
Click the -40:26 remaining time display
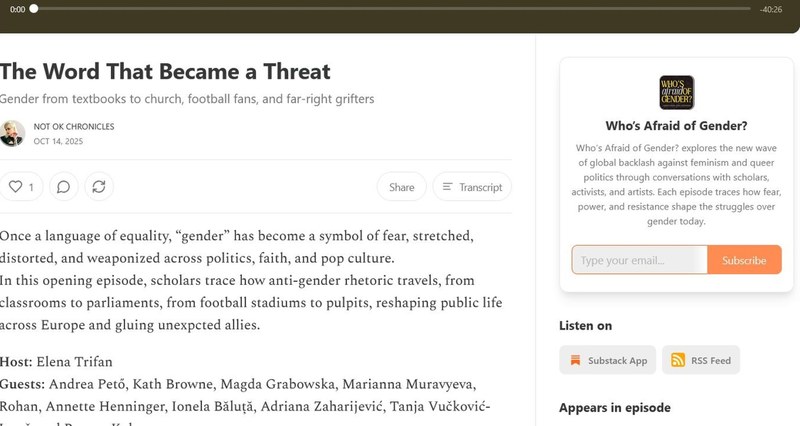[x=770, y=9]
